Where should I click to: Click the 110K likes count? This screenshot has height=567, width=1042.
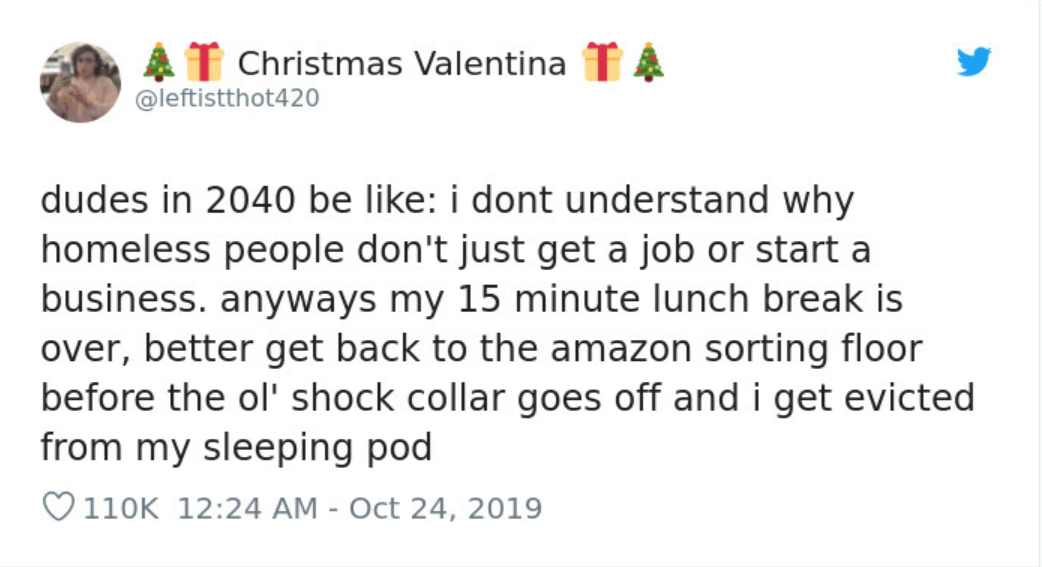click(x=120, y=508)
